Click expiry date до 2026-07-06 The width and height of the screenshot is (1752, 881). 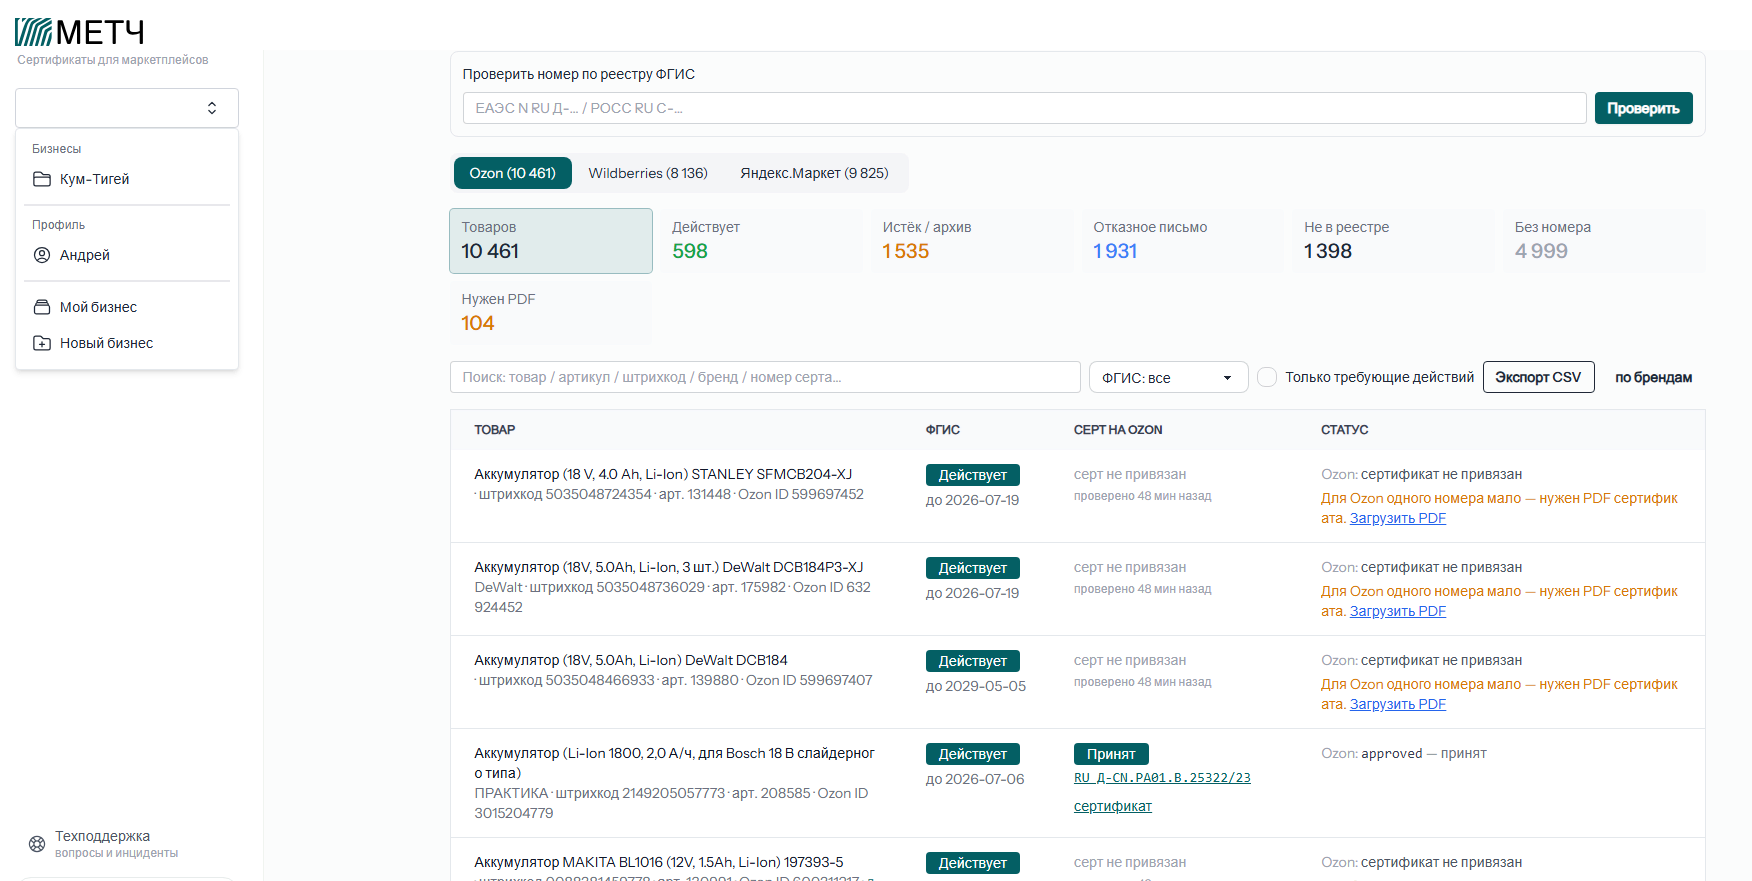coord(975,779)
